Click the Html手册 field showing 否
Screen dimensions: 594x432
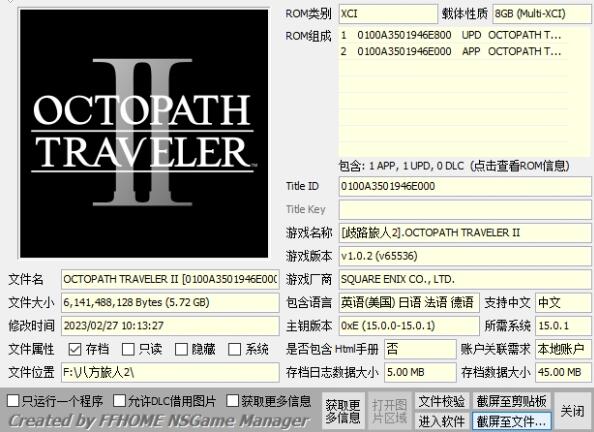click(x=420, y=349)
